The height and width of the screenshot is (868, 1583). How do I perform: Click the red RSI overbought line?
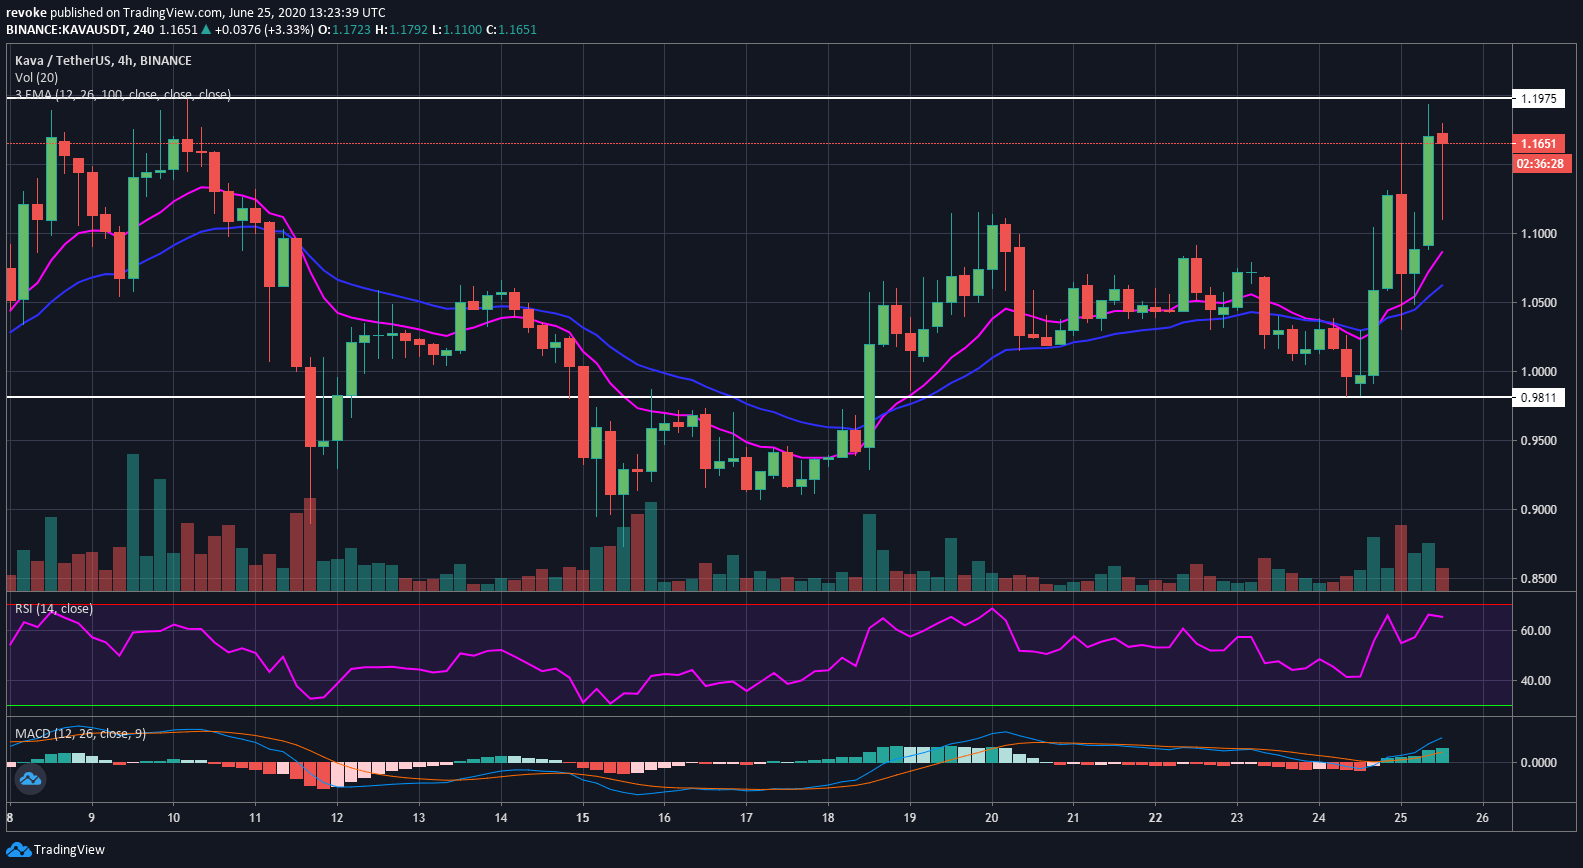[x=758, y=604]
